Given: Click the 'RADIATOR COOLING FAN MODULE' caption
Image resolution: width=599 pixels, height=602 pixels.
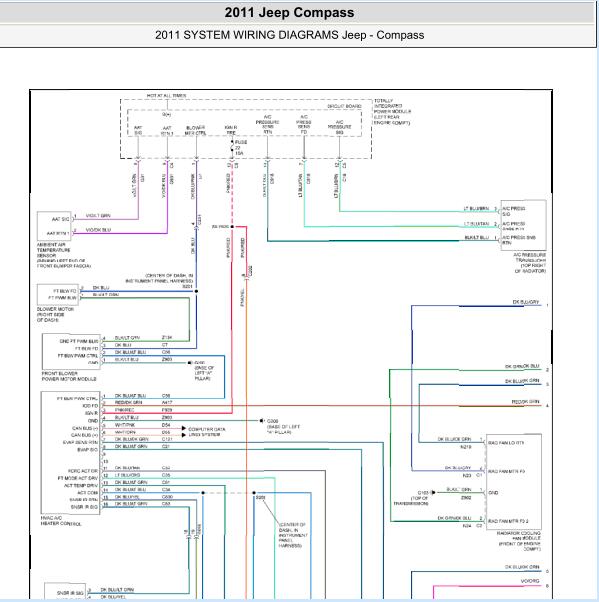Looking at the screenshot, I should (519, 541).
